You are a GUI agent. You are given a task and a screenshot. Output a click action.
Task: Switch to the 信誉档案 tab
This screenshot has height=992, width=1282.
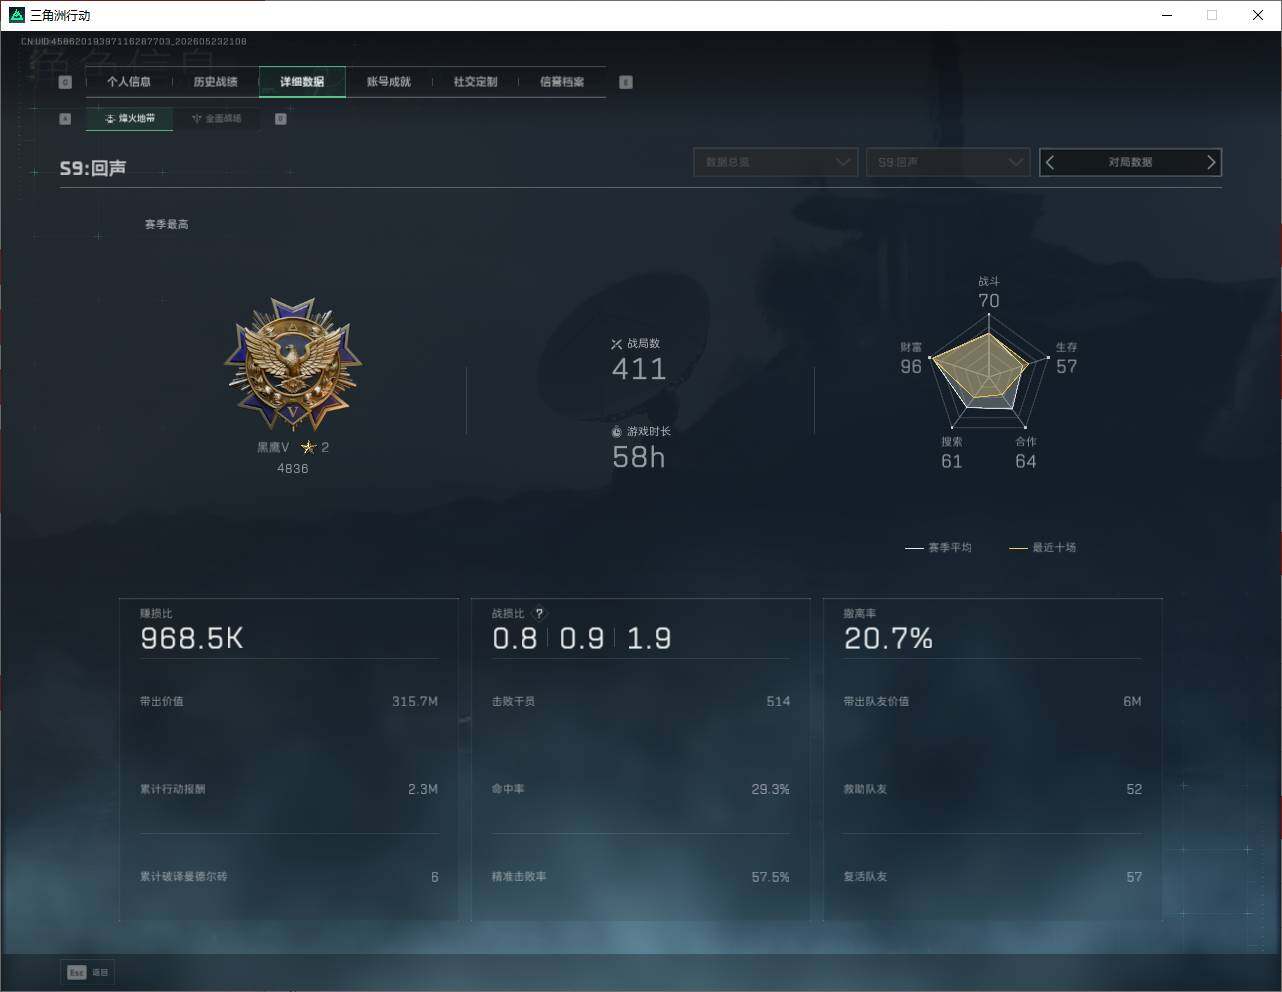(562, 82)
